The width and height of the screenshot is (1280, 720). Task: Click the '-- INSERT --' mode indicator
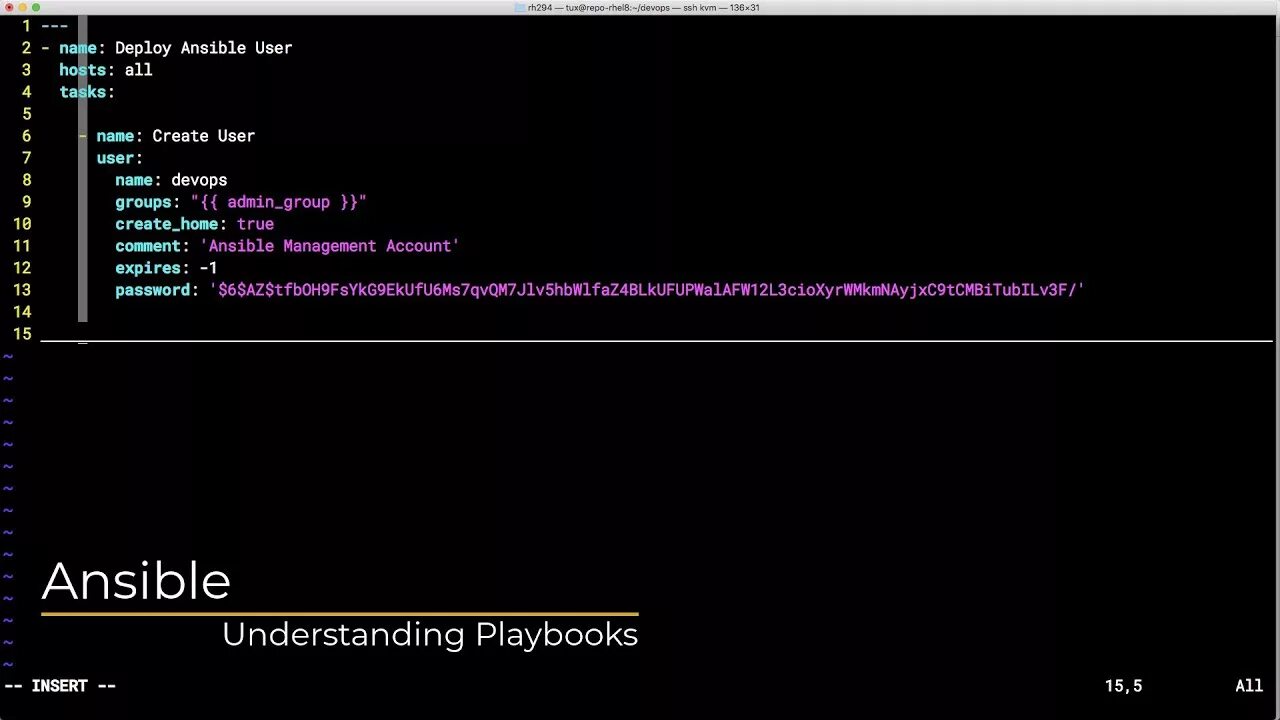point(60,686)
